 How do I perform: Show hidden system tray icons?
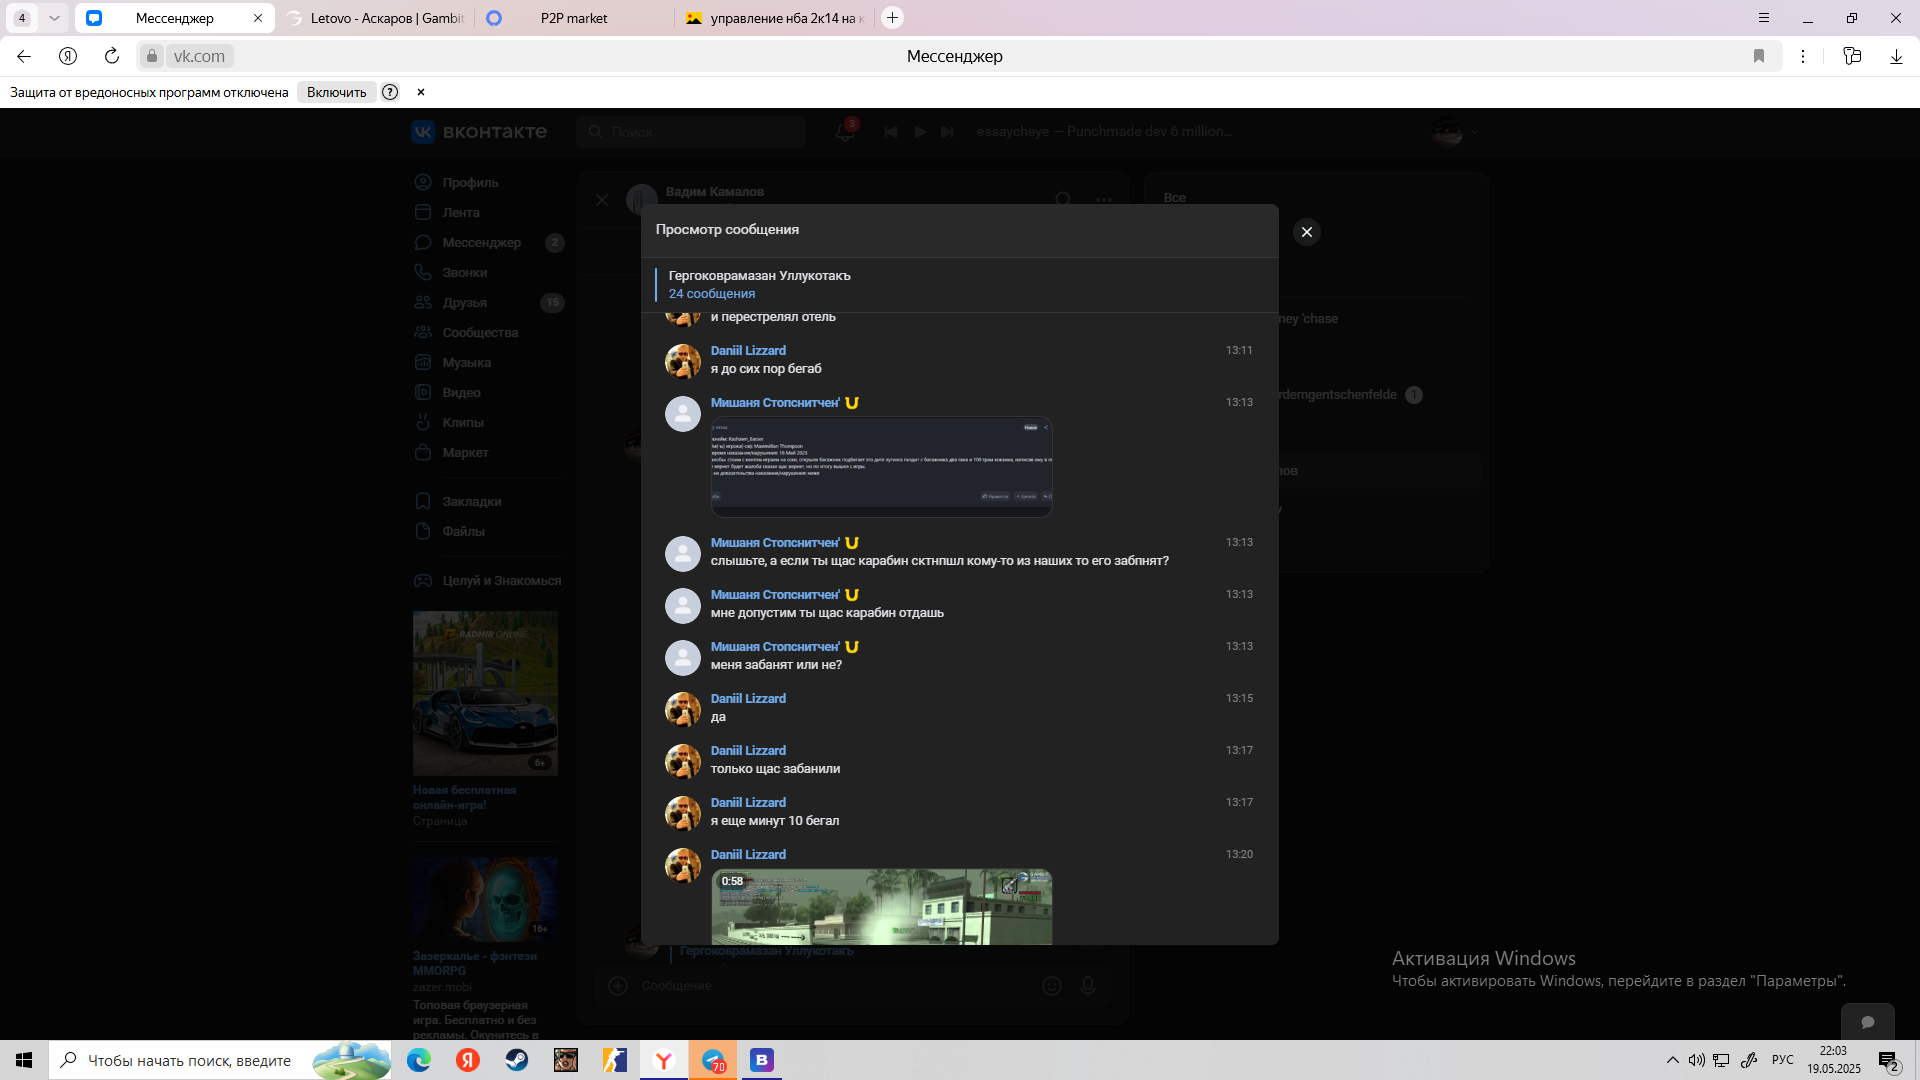[x=1672, y=1060]
